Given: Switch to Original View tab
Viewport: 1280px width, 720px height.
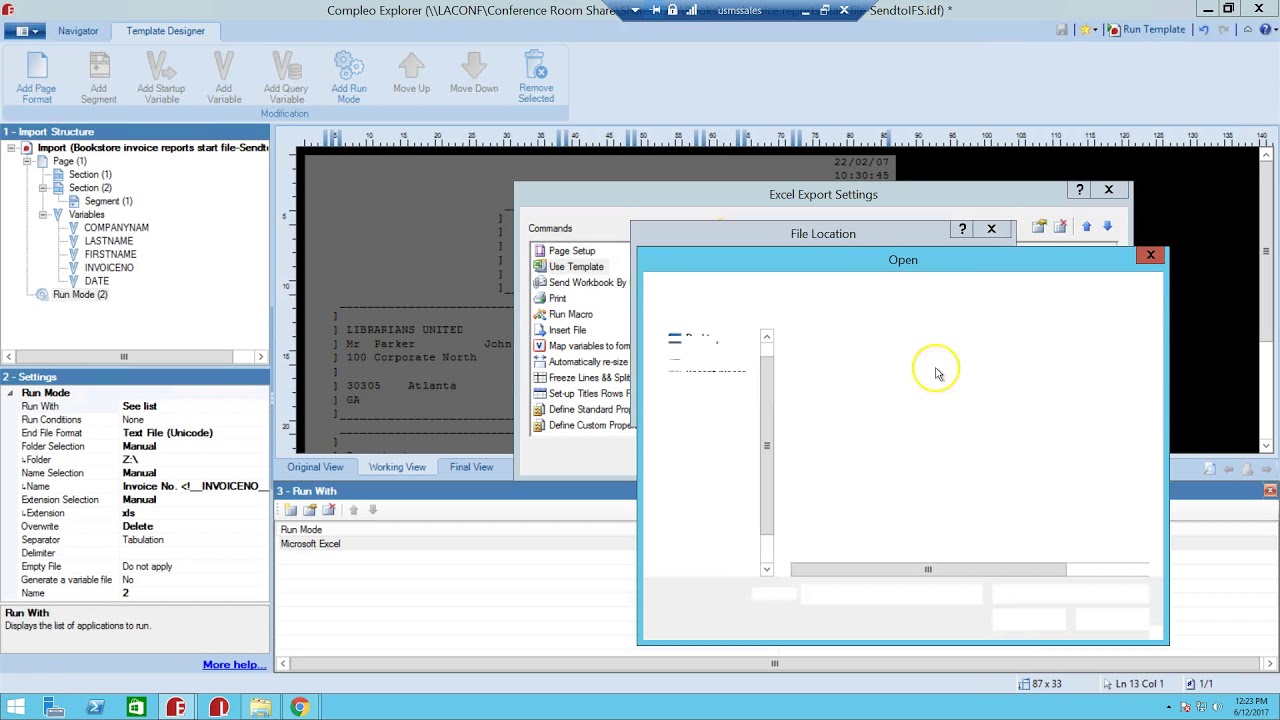Looking at the screenshot, I should click(x=315, y=467).
